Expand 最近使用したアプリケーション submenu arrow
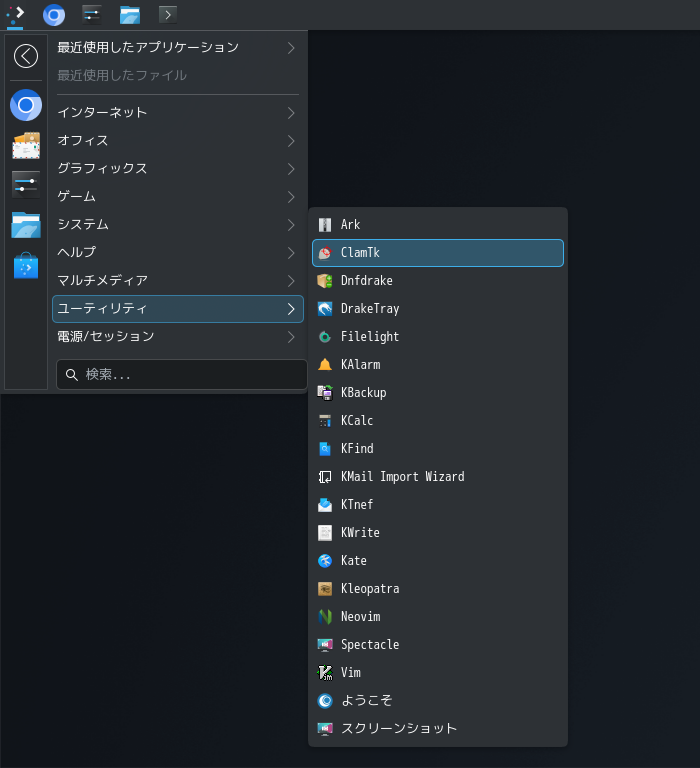This screenshot has width=700, height=768. click(x=291, y=48)
